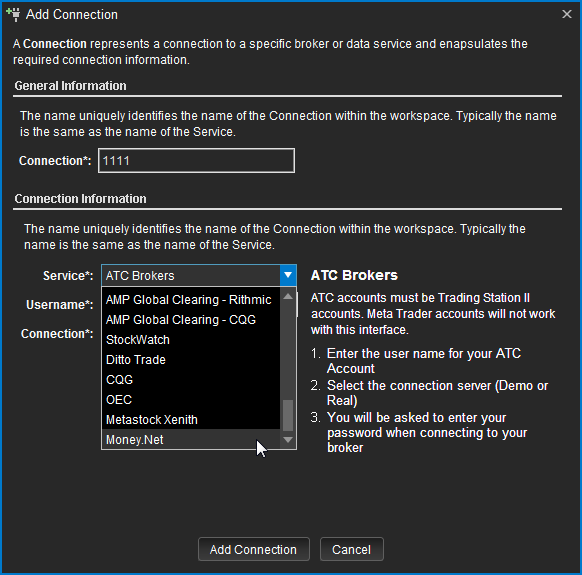
Task: Choose StockWatch in the service list
Action: [191, 340]
